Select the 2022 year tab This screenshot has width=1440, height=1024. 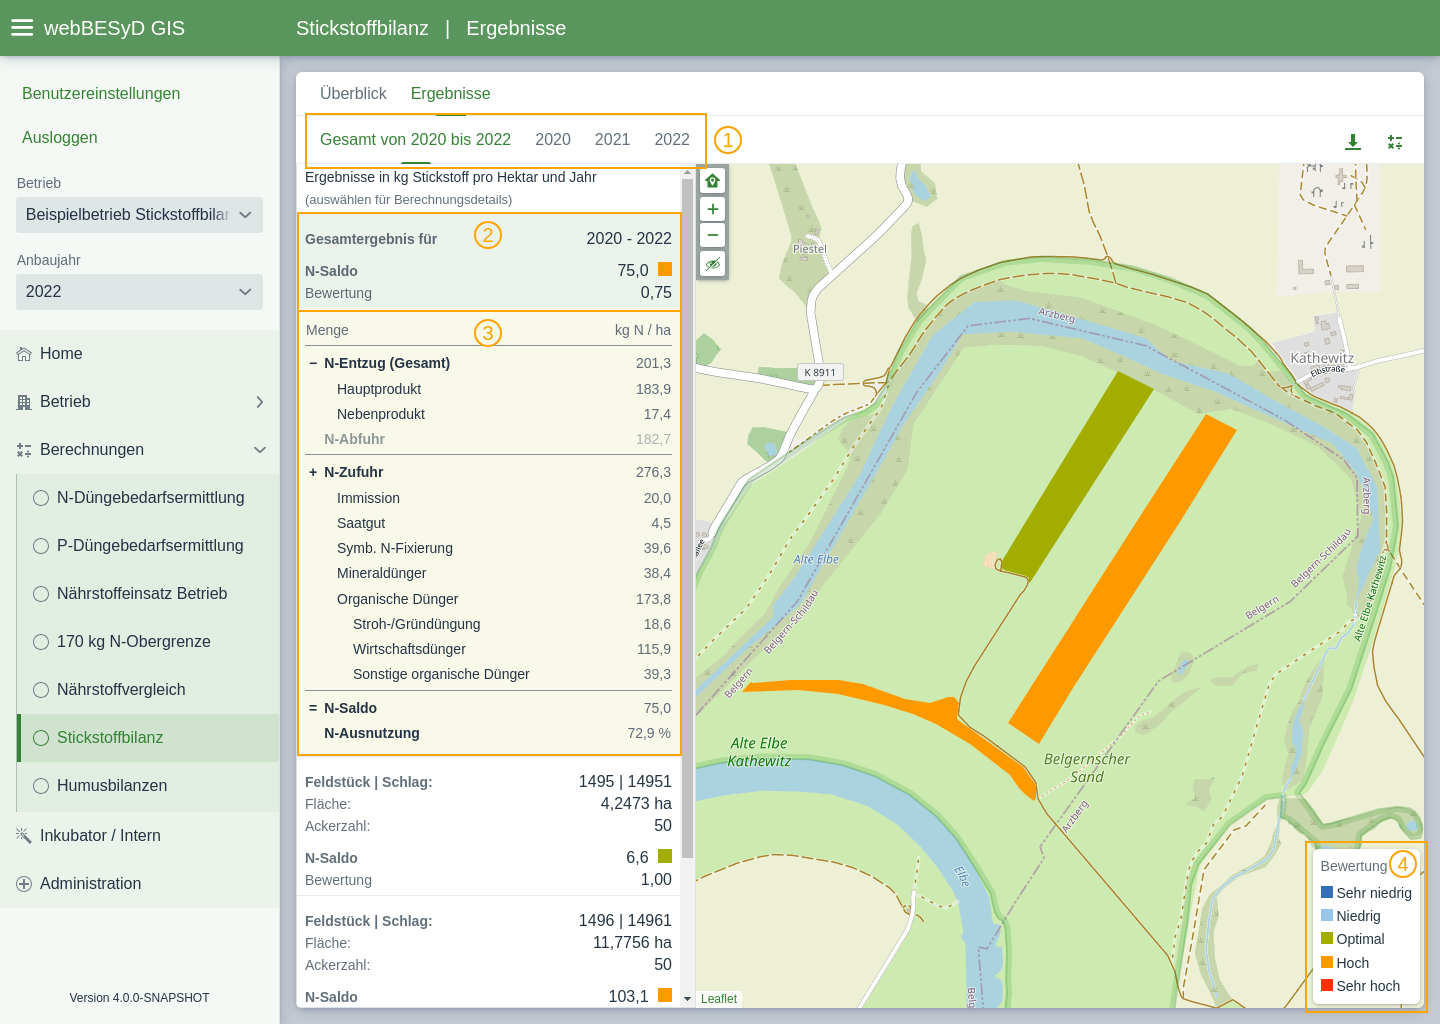click(672, 140)
